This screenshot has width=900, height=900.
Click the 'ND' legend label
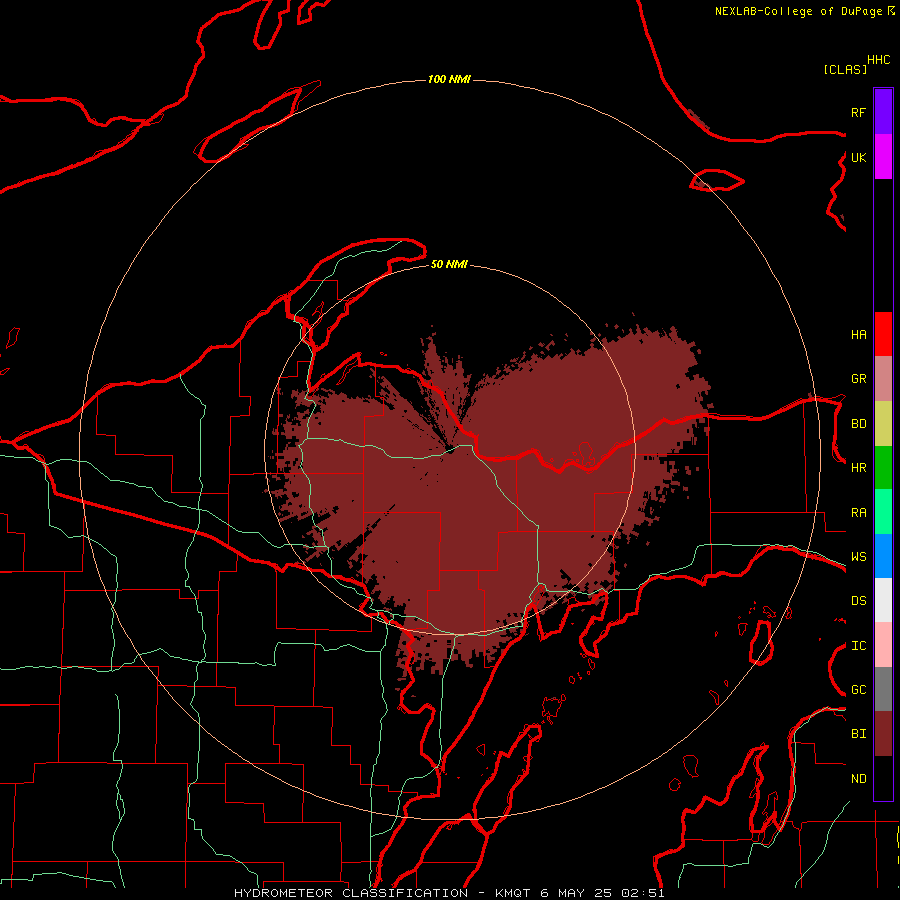tap(858, 779)
